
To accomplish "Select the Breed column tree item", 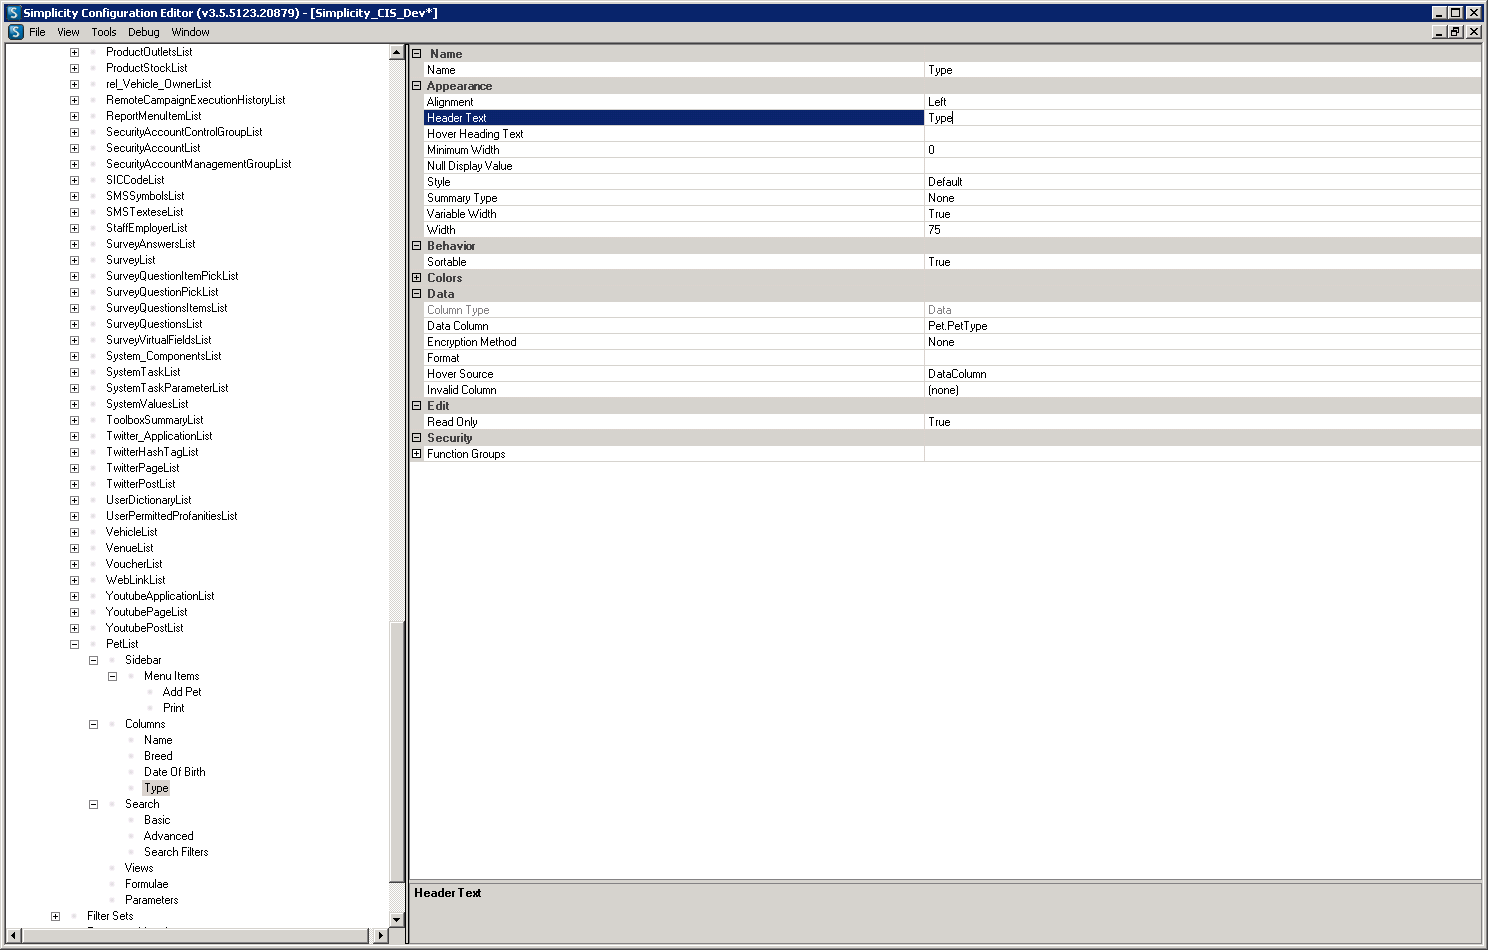I will (158, 756).
